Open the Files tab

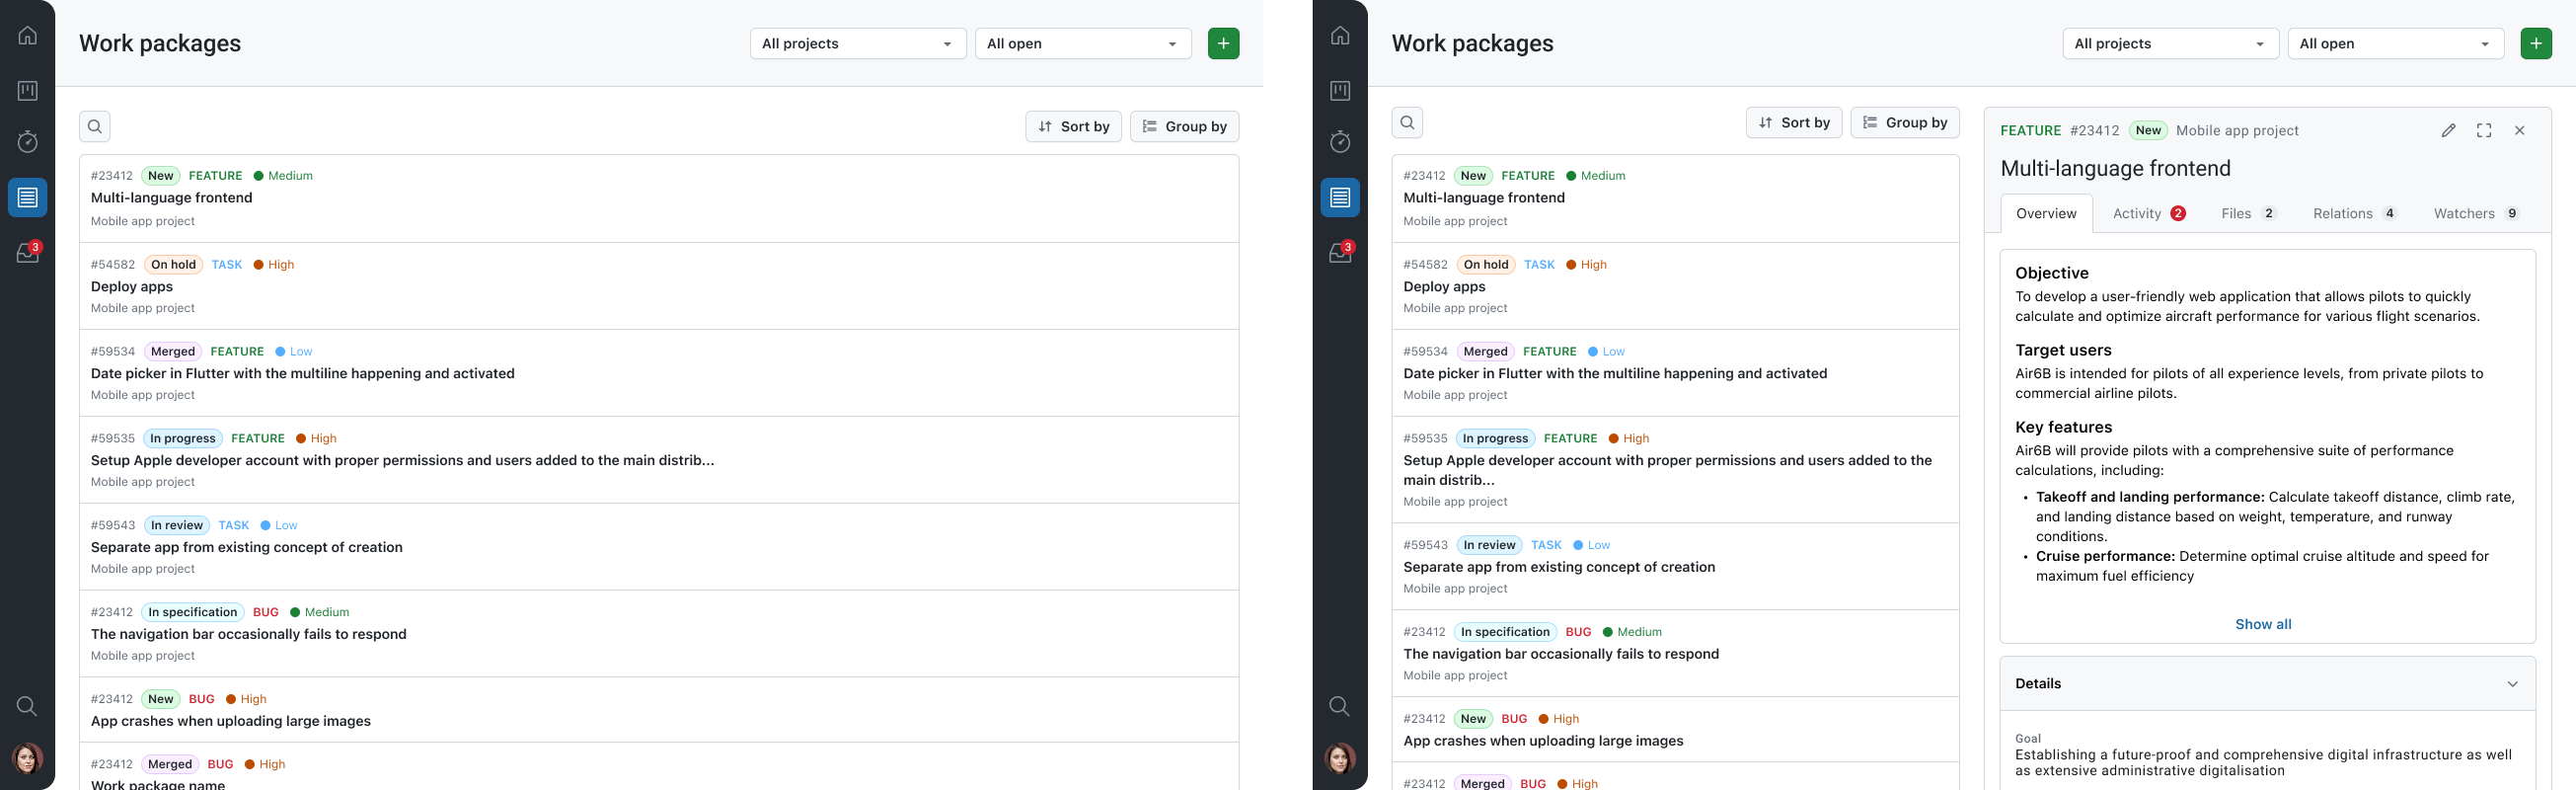[x=2249, y=213]
